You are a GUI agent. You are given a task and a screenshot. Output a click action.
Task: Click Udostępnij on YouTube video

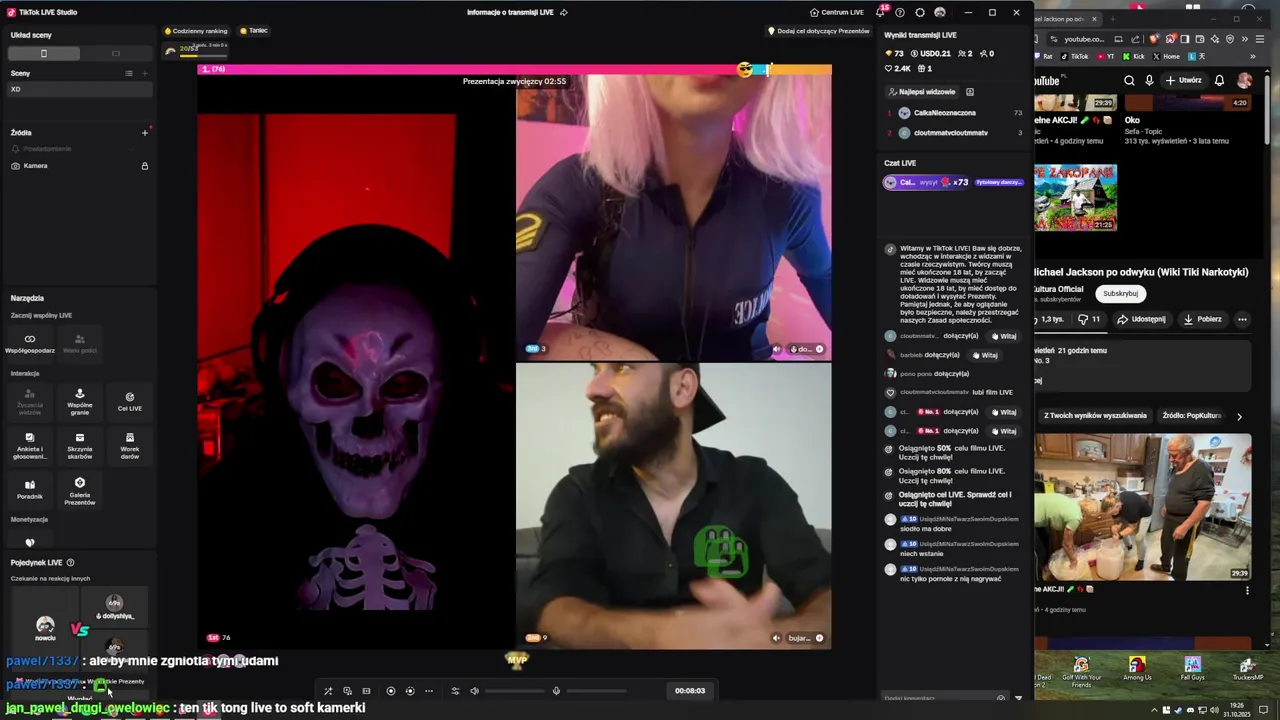[1141, 320]
